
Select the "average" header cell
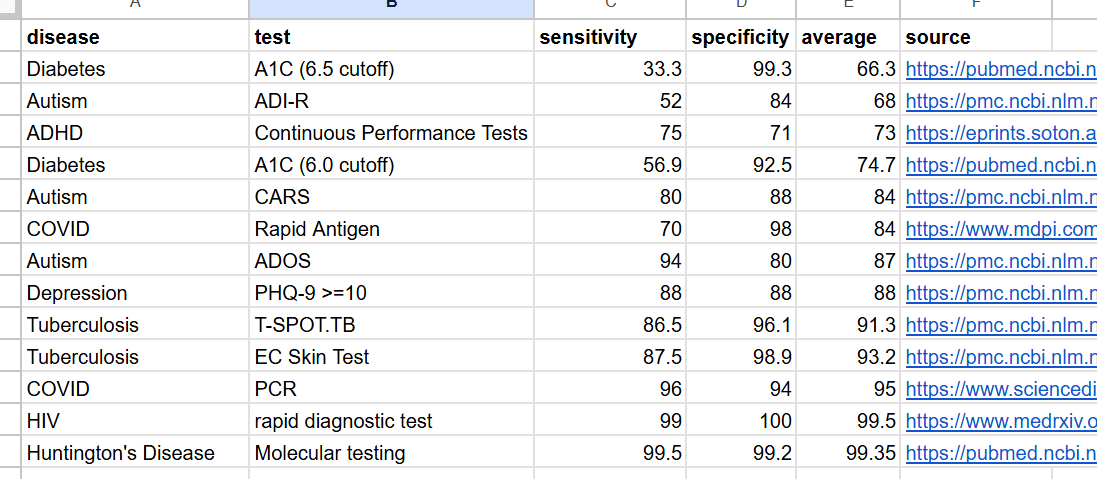[839, 37]
